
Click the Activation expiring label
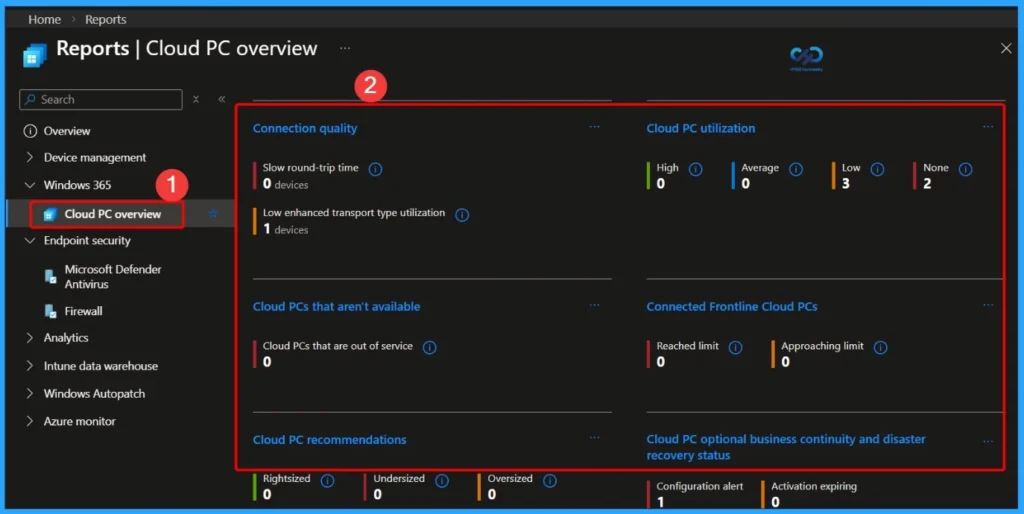point(814,486)
